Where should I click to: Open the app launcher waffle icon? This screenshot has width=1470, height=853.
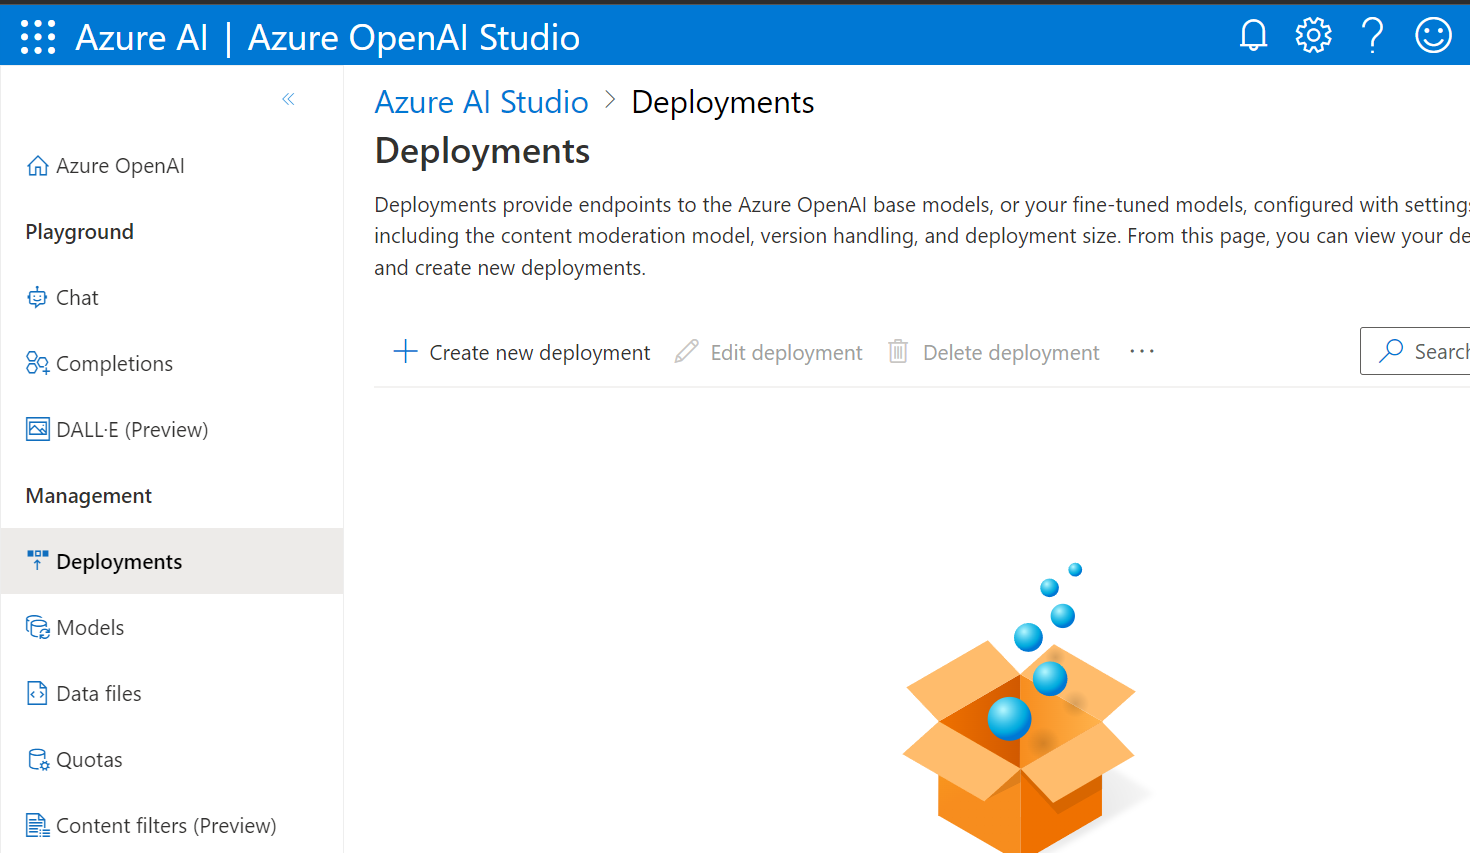coord(38,37)
